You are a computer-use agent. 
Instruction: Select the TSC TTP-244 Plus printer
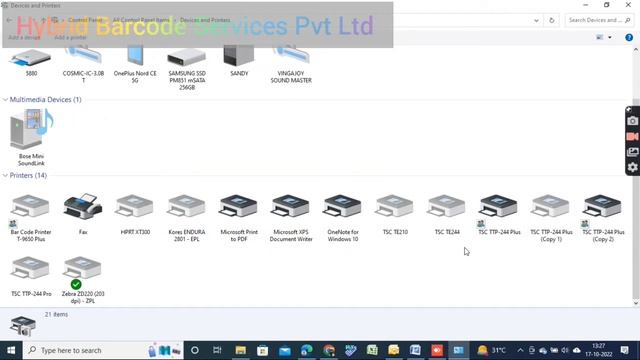pyautogui.click(x=499, y=215)
